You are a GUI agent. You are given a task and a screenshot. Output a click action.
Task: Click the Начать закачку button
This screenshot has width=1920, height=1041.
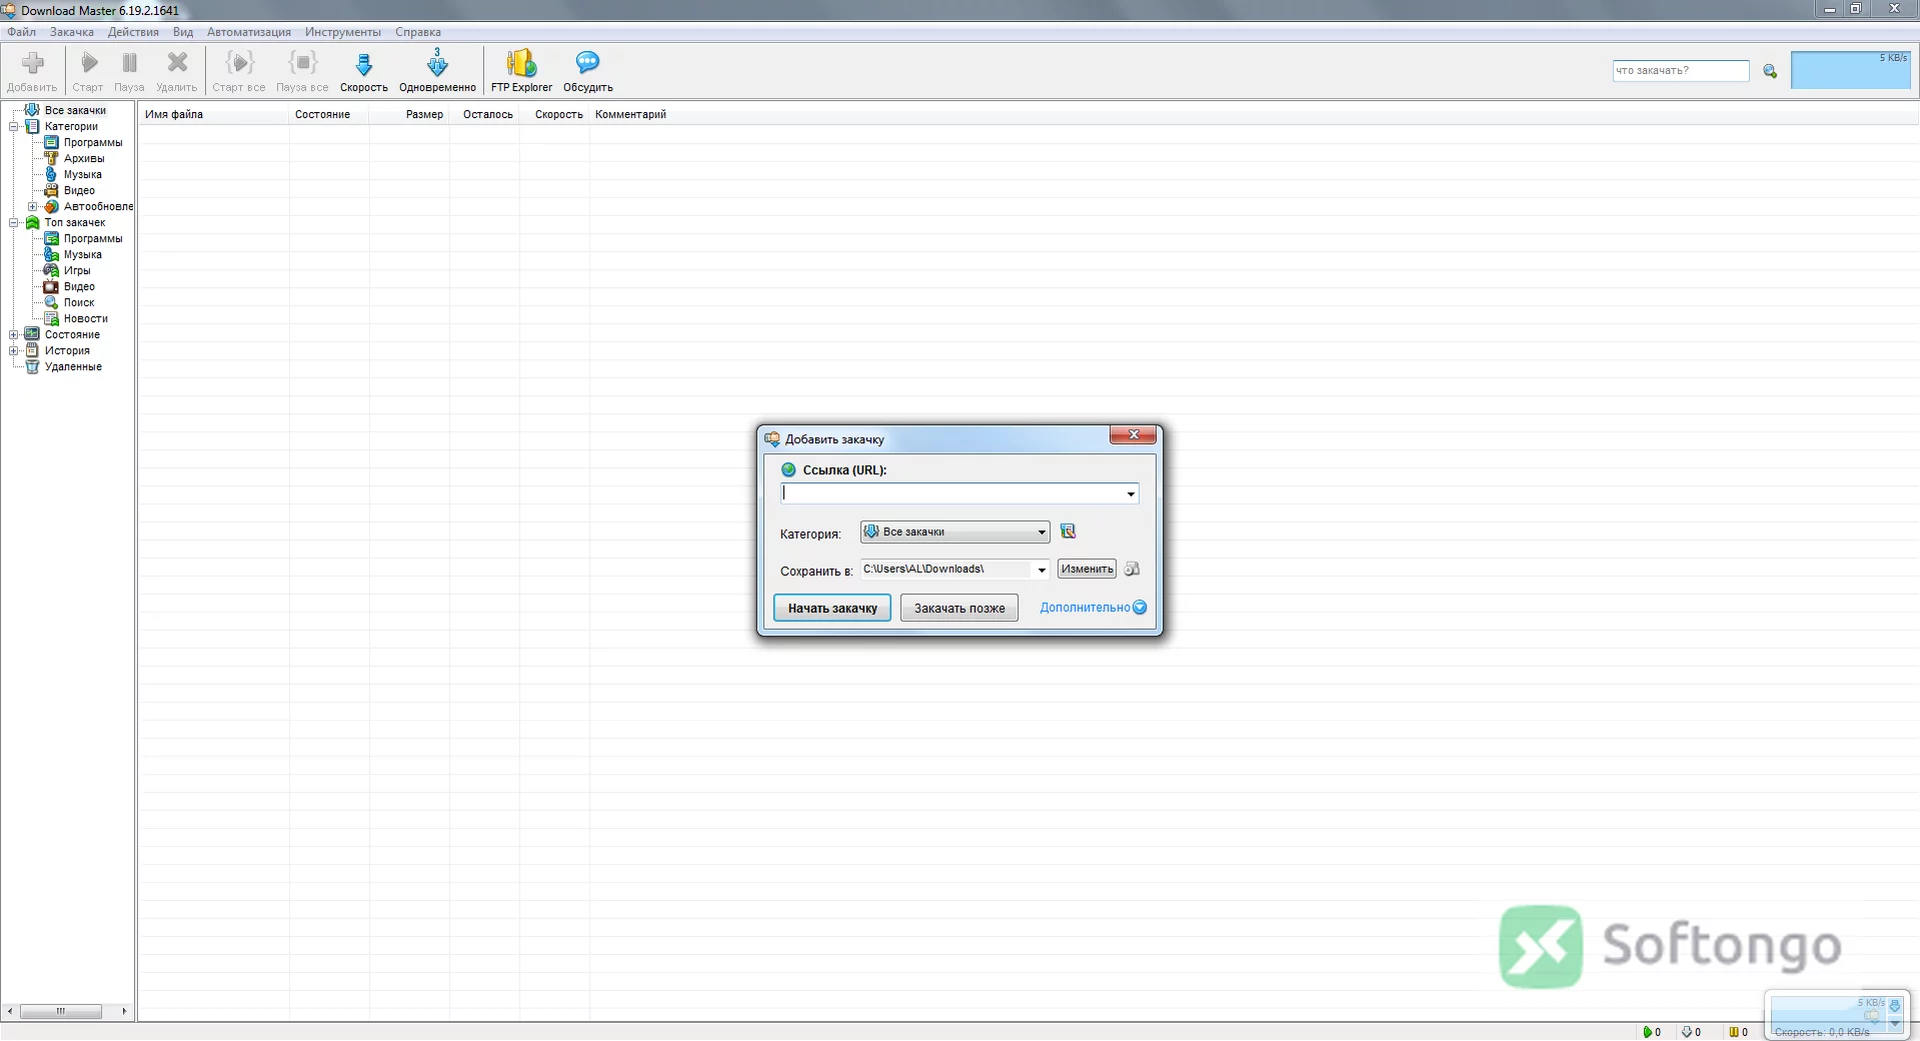pos(832,608)
